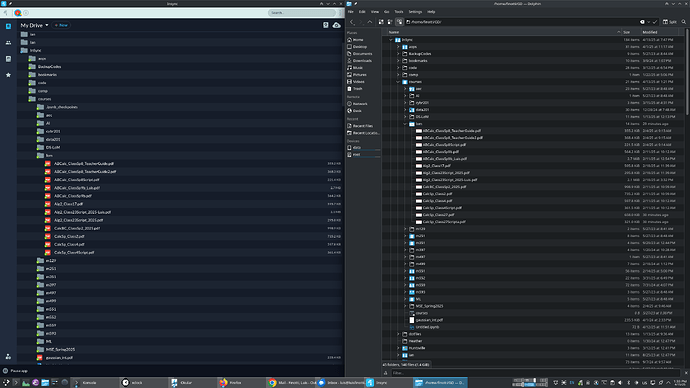Click Dolphin's search magnifier icon
The width and height of the screenshot is (690, 388).
pos(683,22)
